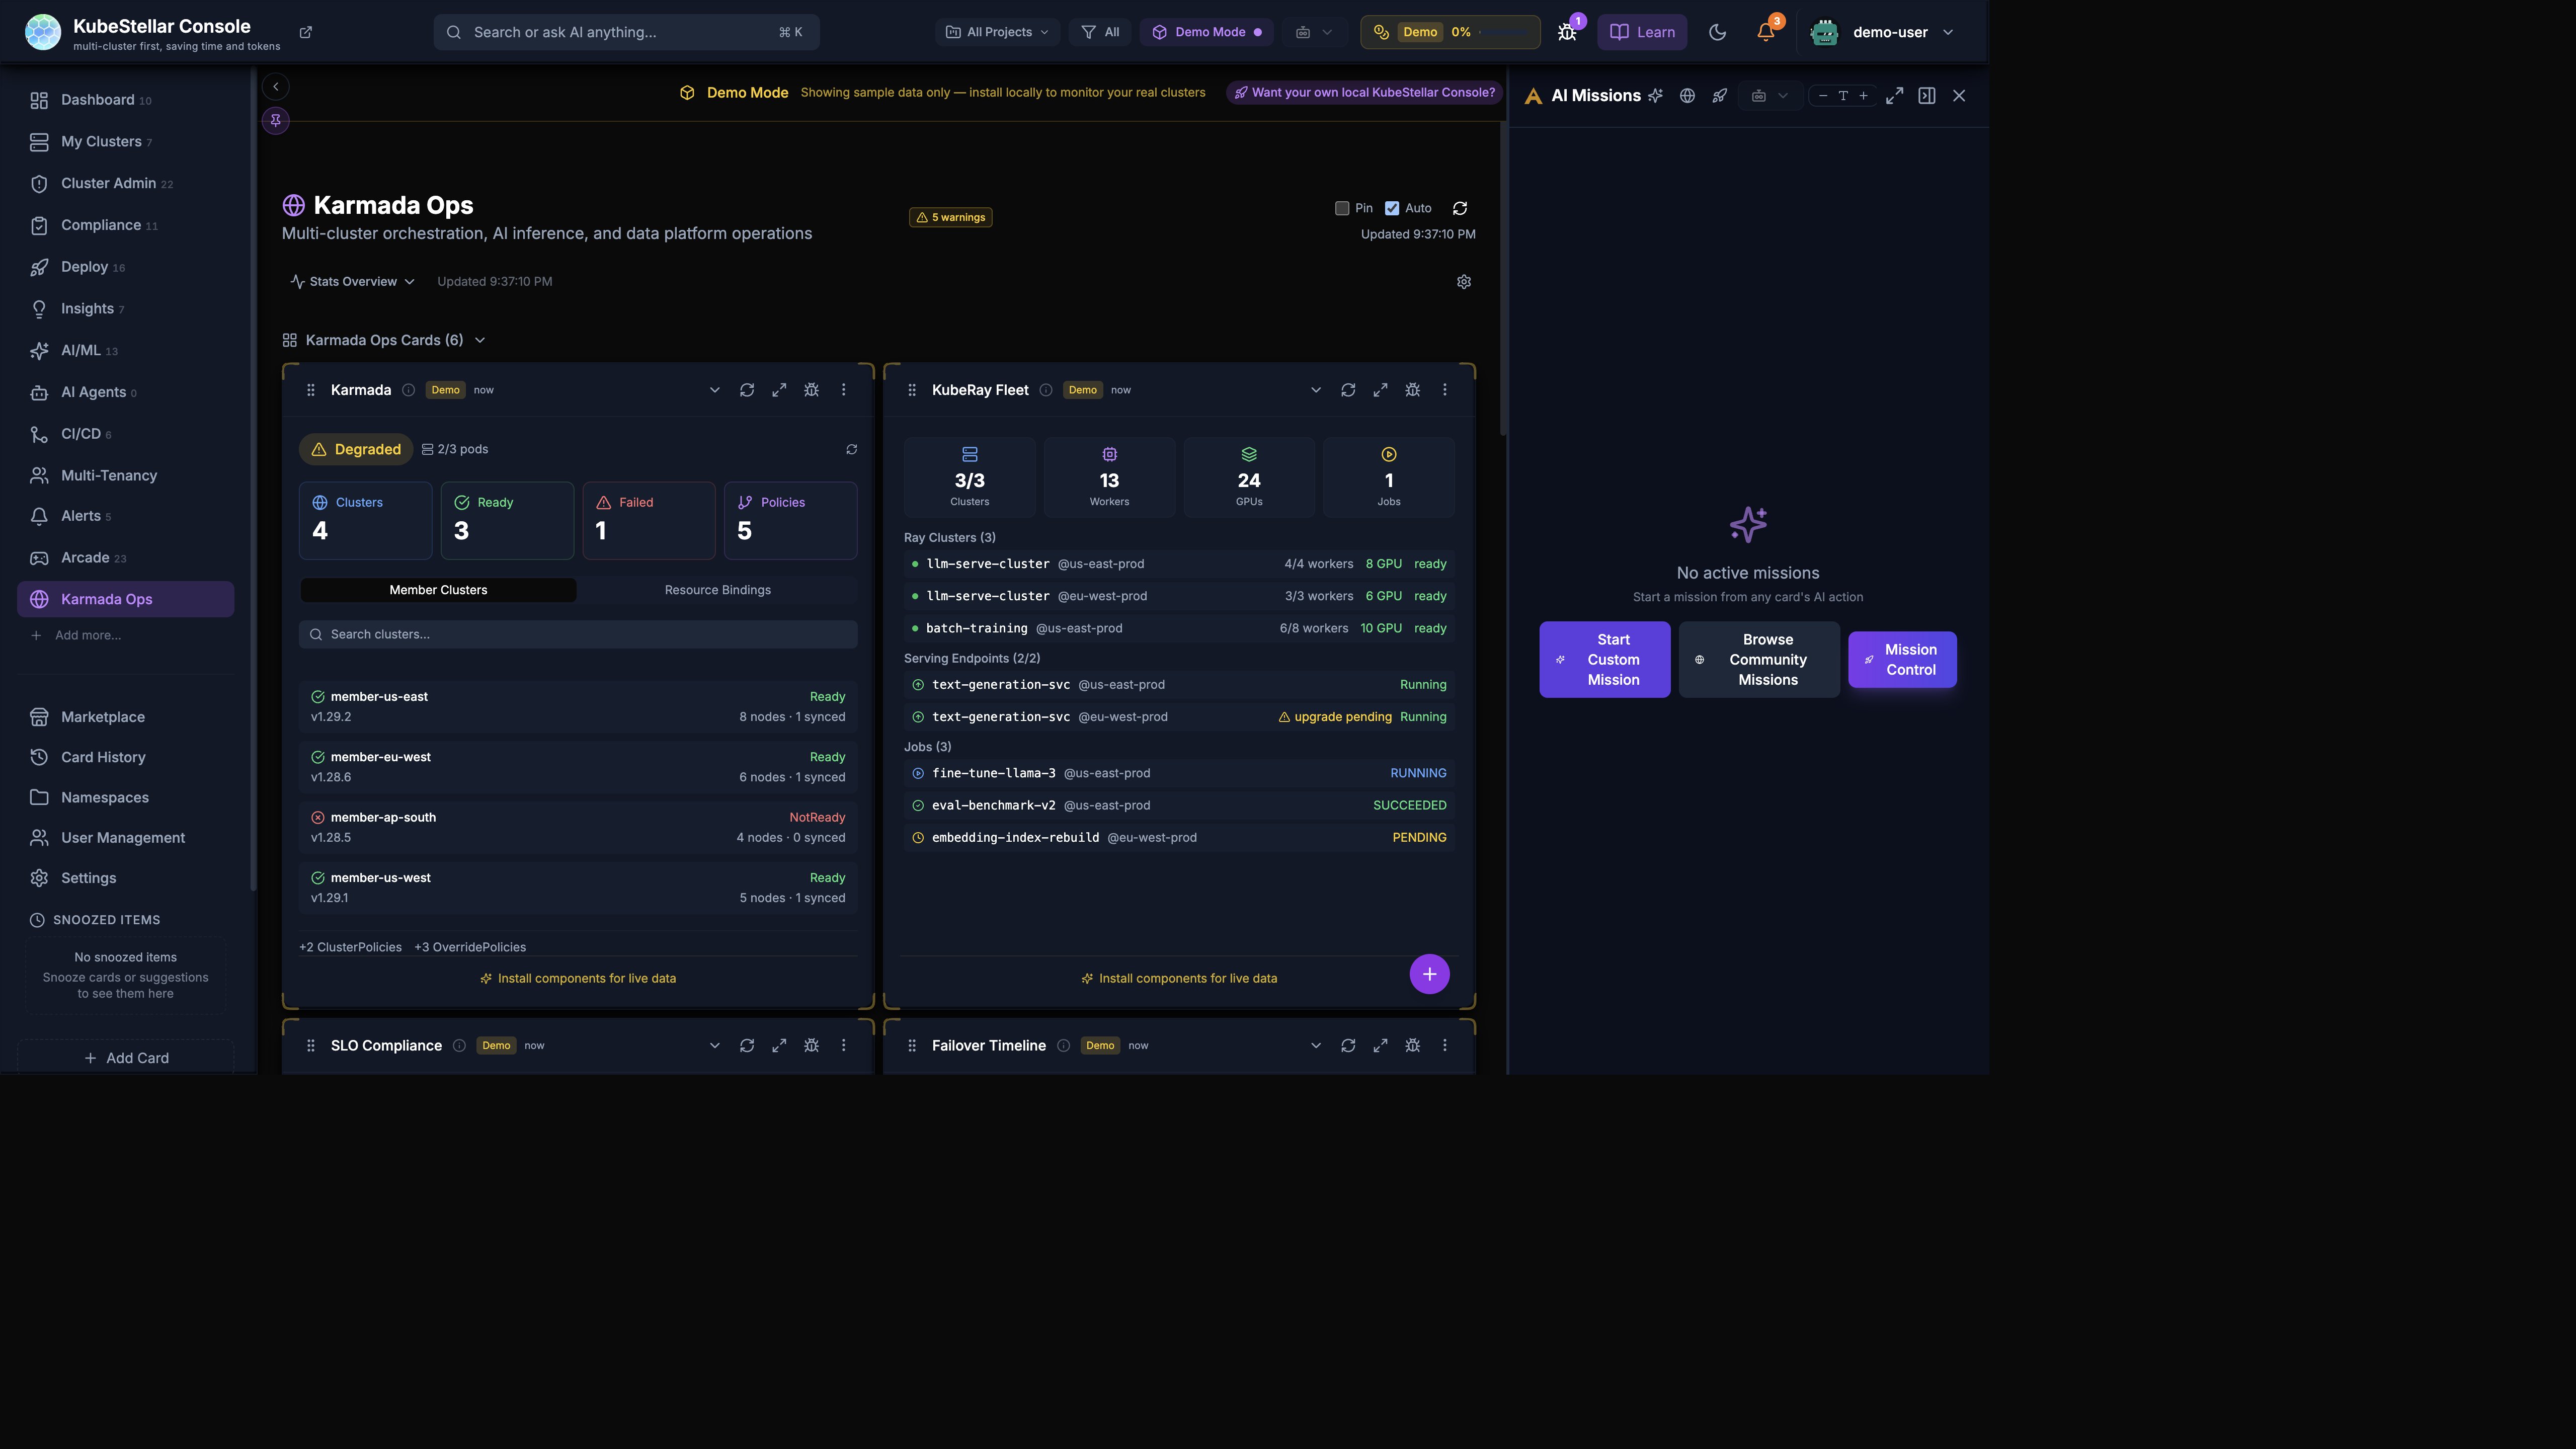Screen dimensions: 2576x1449
Task: Expand KubeRay Fleet card to fullscreen
Action: 1380,390
